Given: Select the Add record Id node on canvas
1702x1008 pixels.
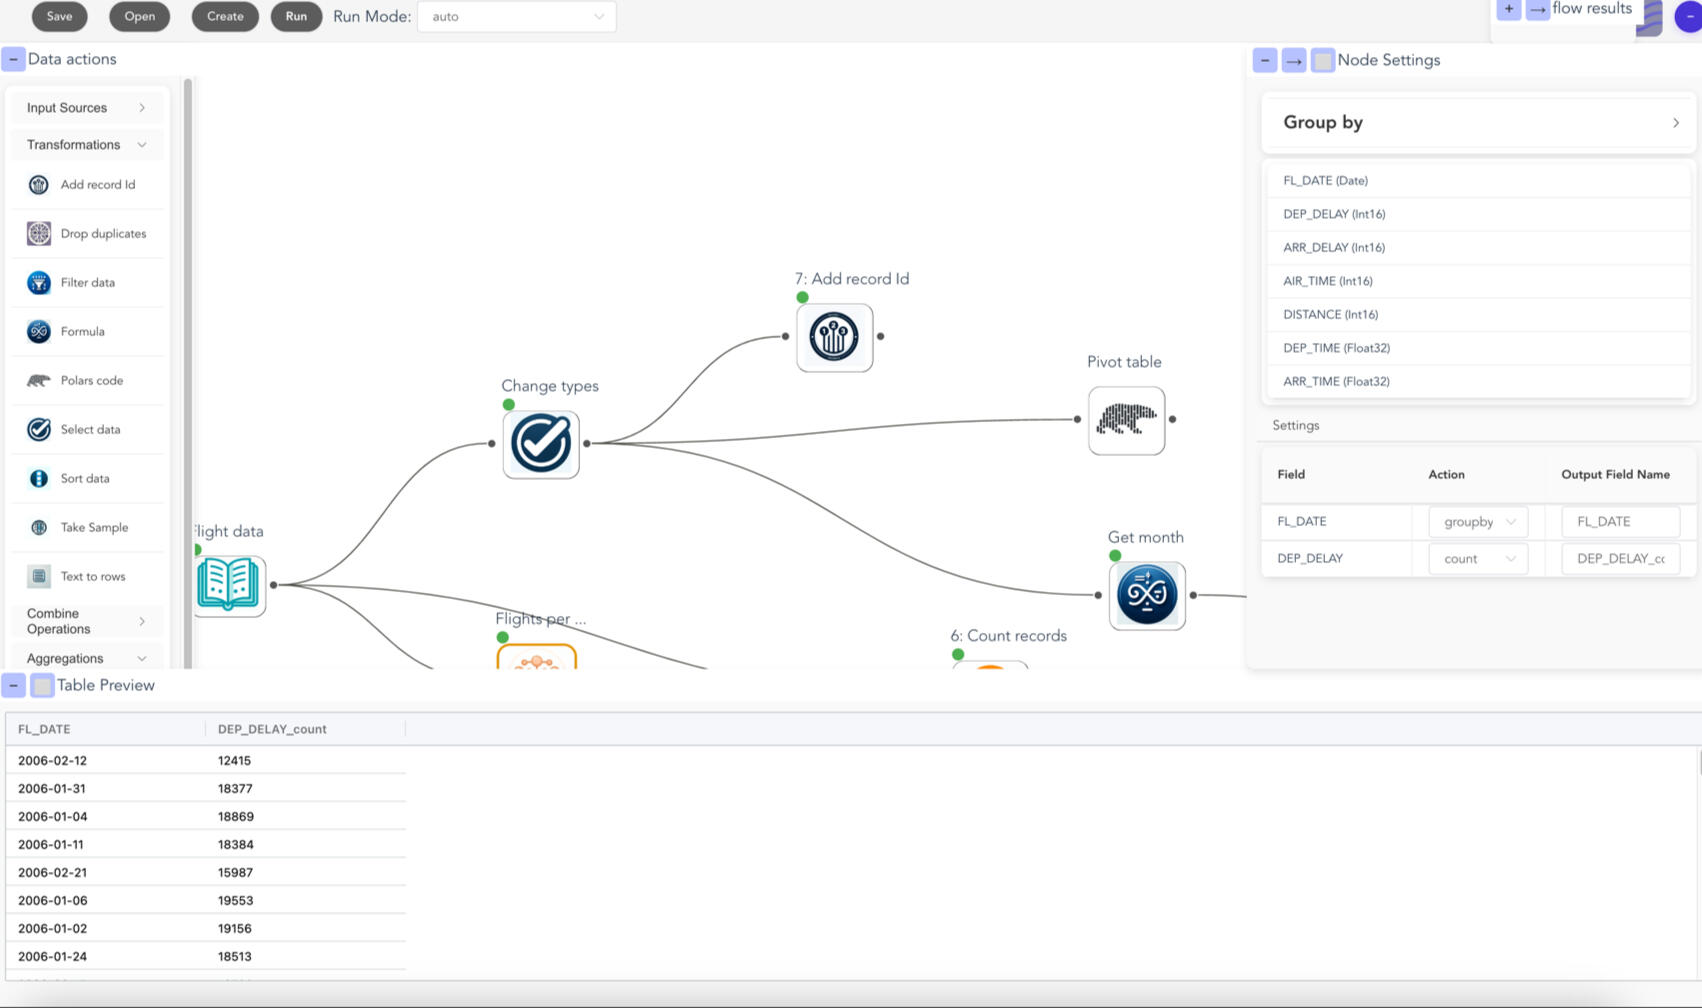Looking at the screenshot, I should coord(834,337).
